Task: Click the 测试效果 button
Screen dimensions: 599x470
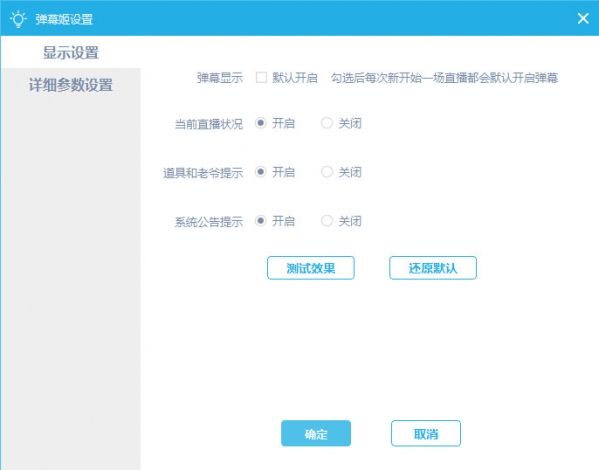Action: click(311, 268)
